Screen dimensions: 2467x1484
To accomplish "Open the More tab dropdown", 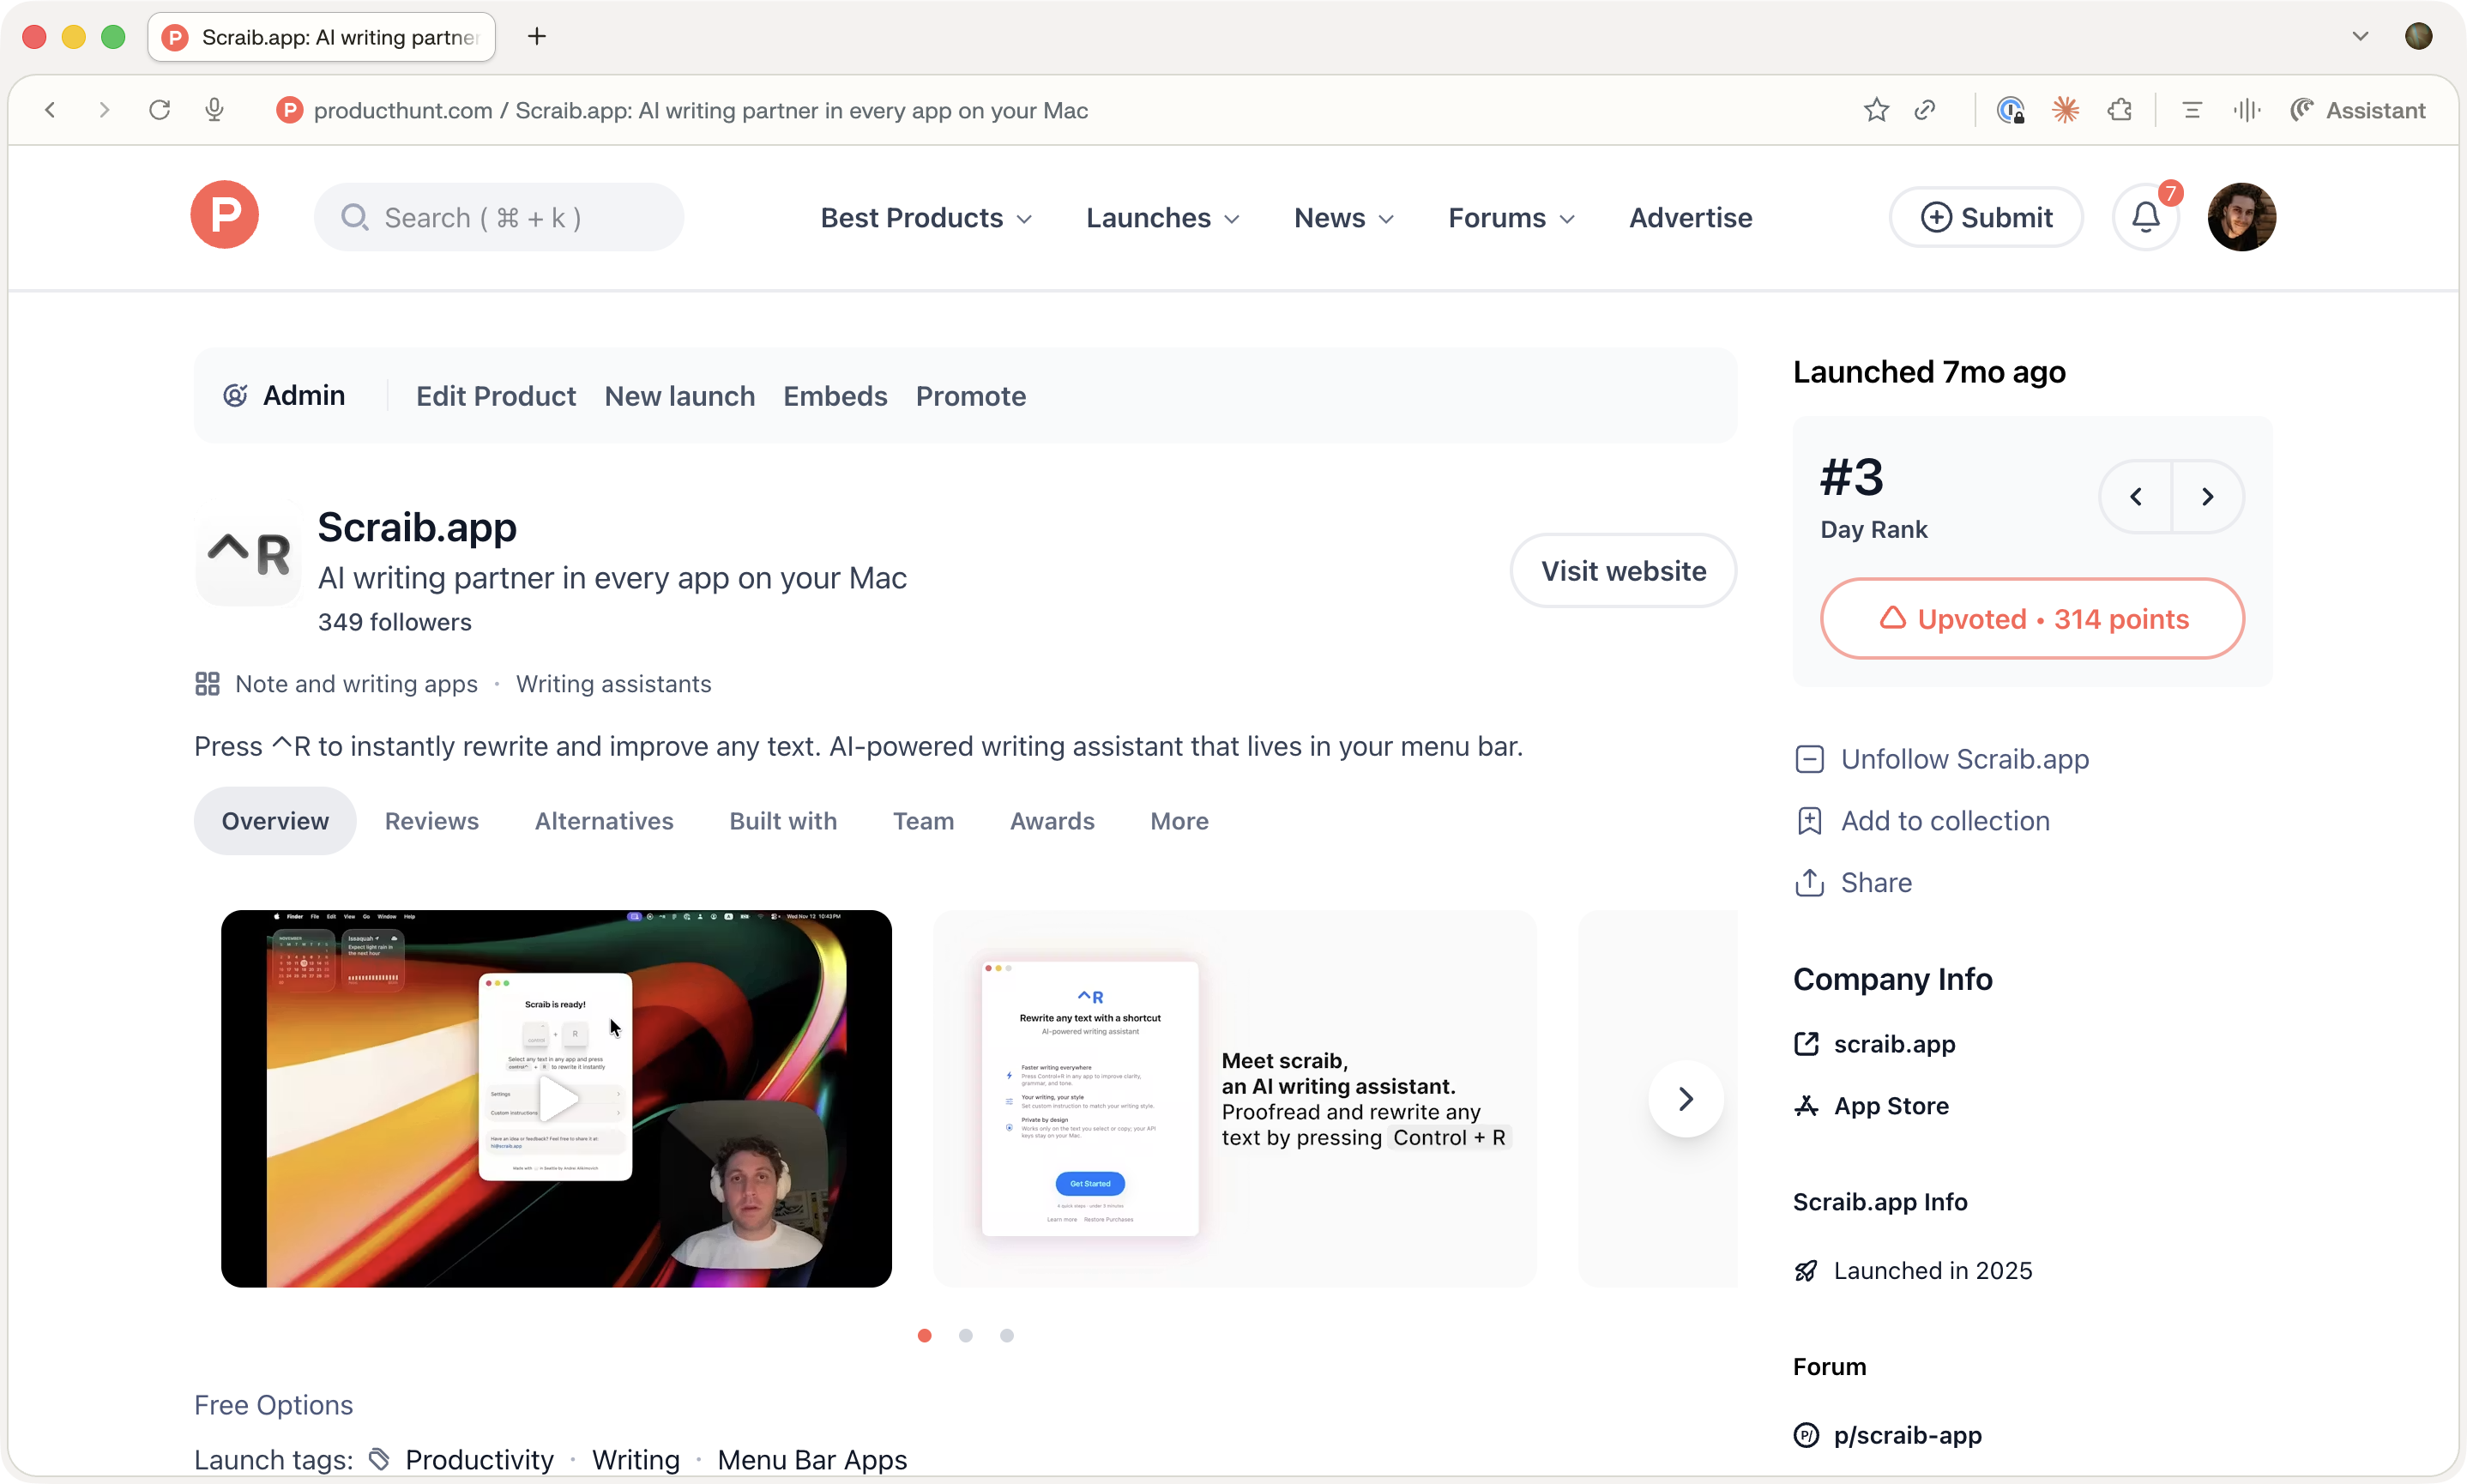I will pyautogui.click(x=1179, y=821).
